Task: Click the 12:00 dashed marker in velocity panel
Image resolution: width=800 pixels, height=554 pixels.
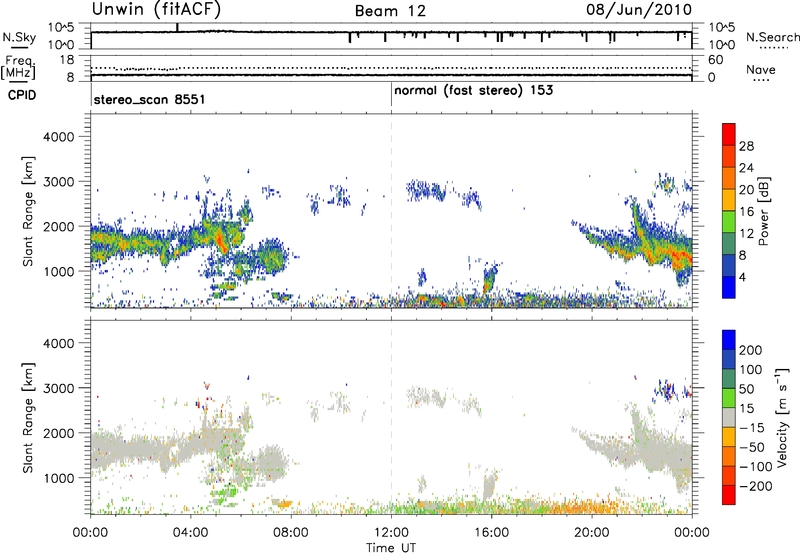Action: pos(391,417)
